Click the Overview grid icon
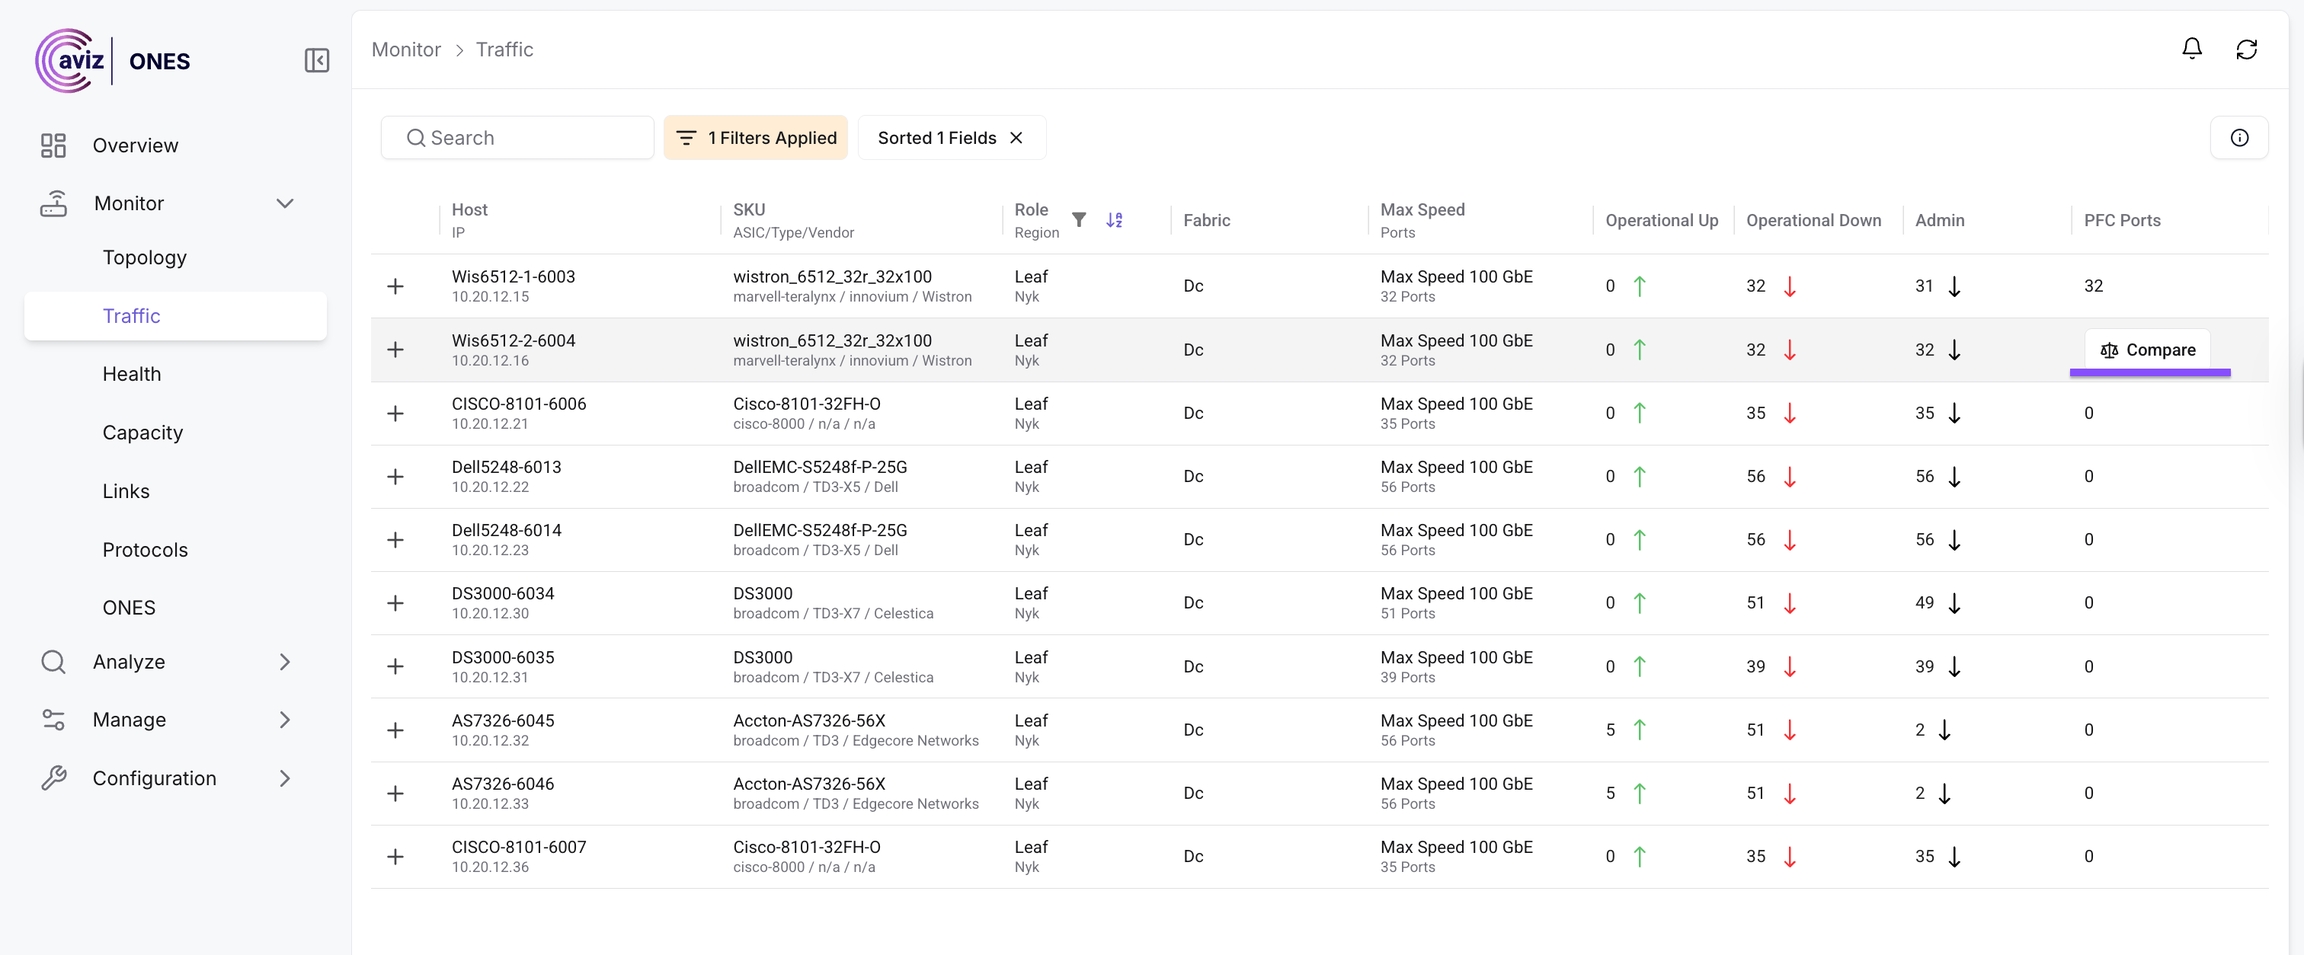Screen dimensions: 2304x955 (53, 146)
